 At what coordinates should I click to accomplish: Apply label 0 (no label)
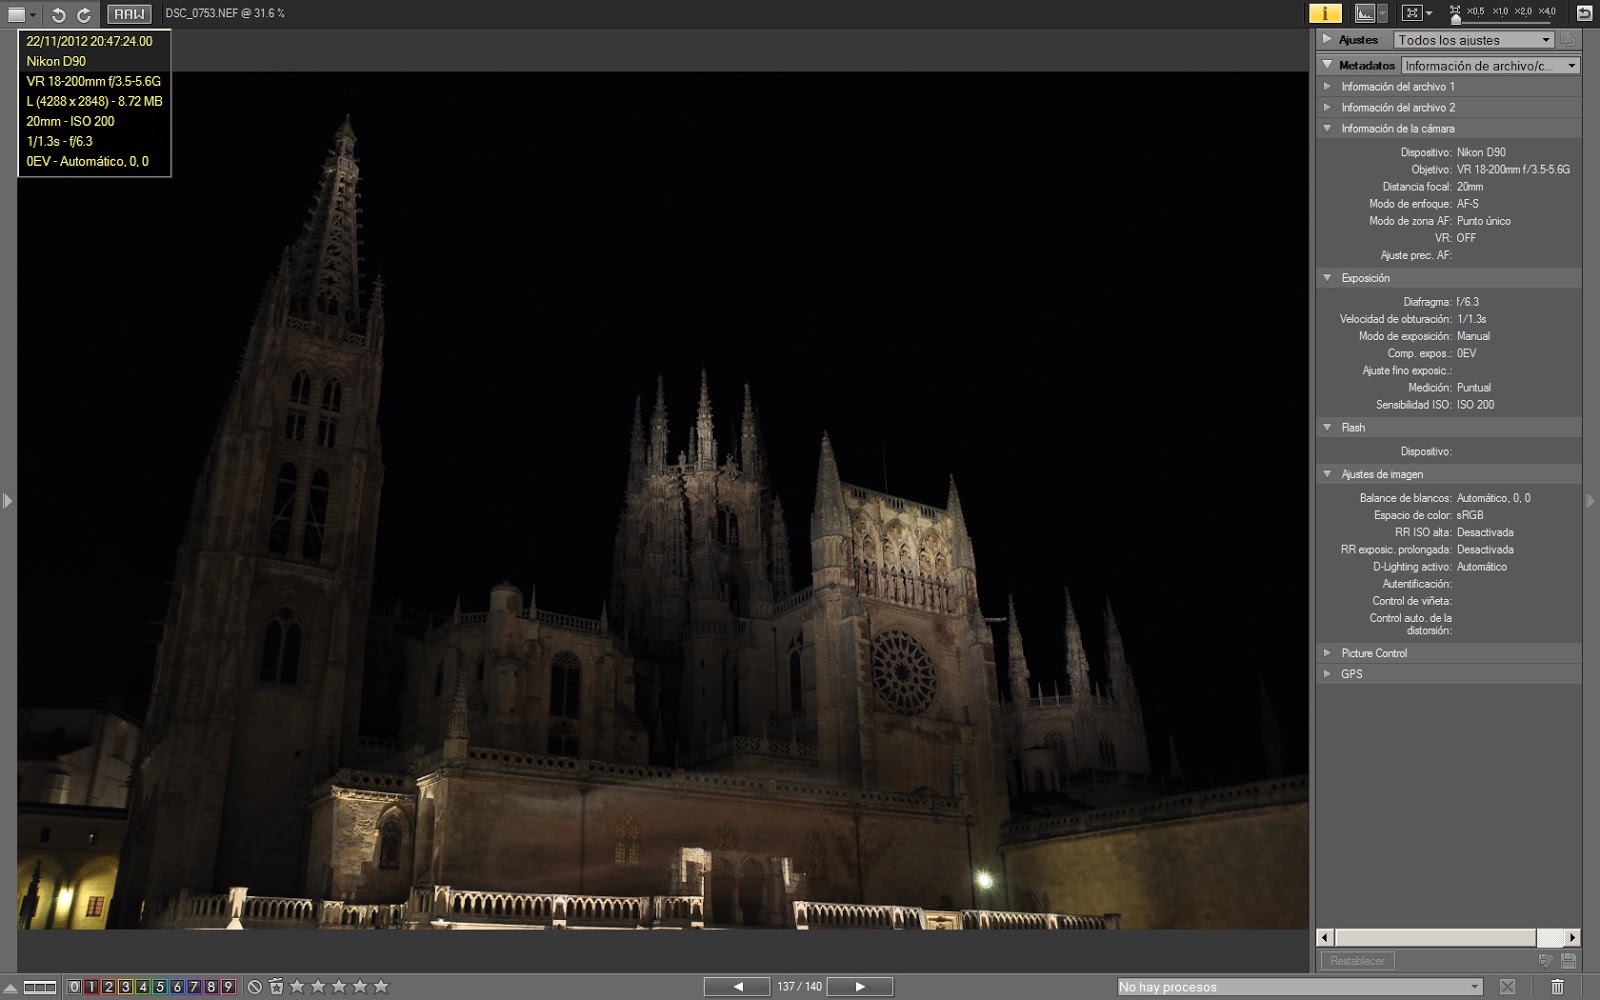[x=74, y=987]
